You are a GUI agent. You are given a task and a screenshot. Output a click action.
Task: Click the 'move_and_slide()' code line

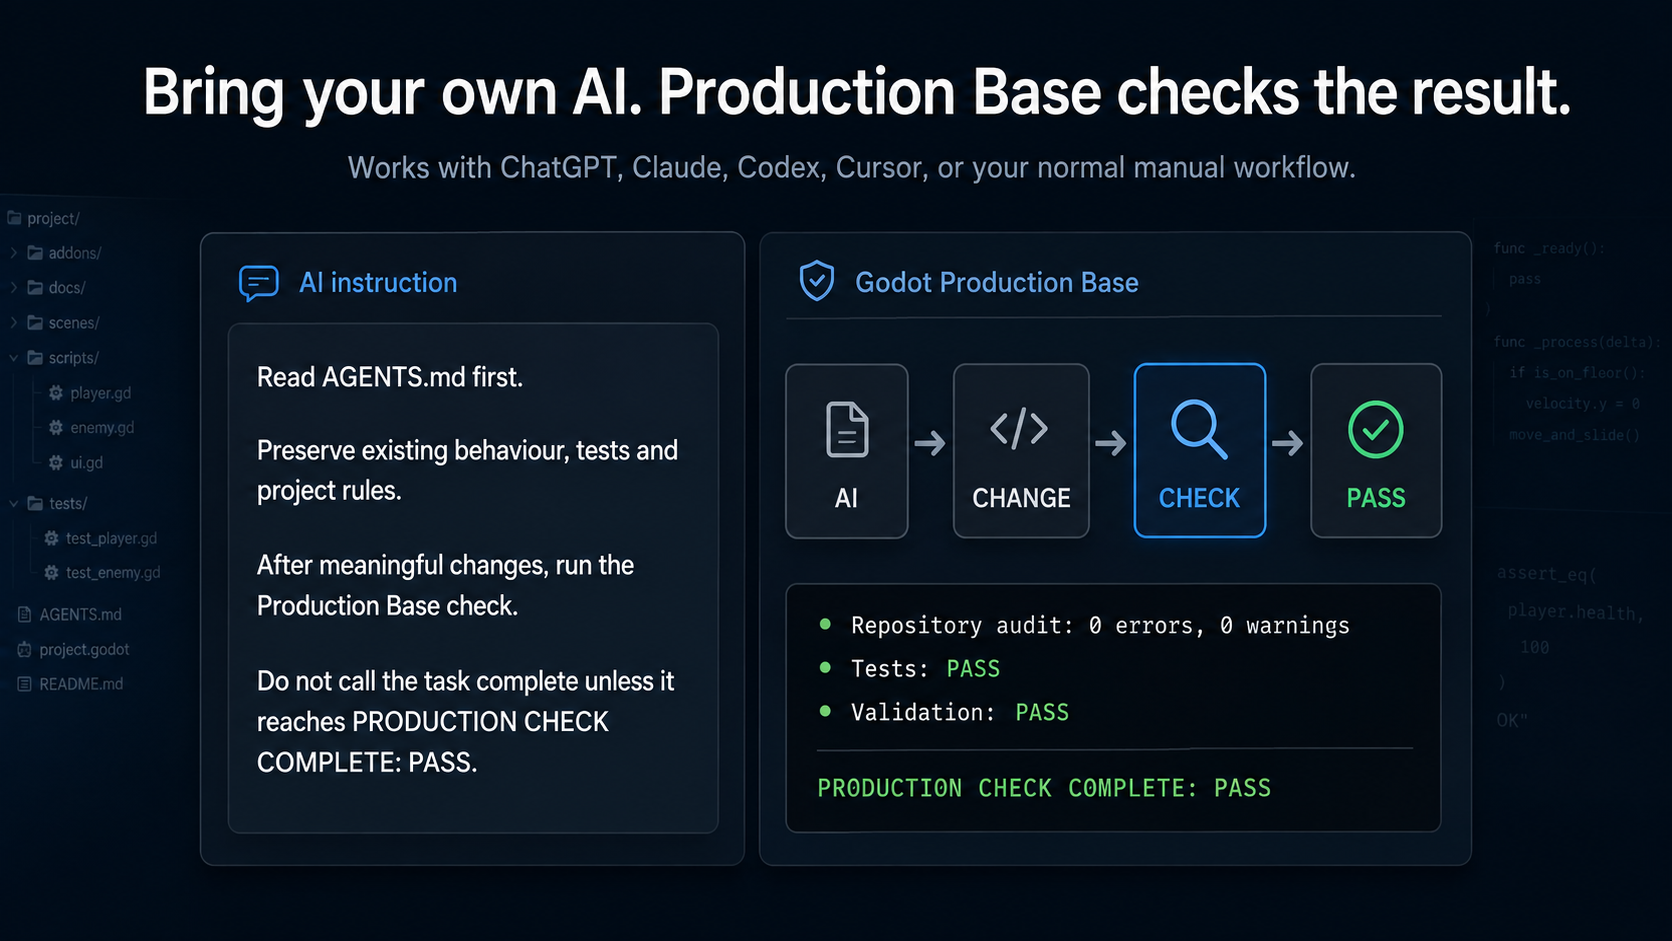point(1575,435)
